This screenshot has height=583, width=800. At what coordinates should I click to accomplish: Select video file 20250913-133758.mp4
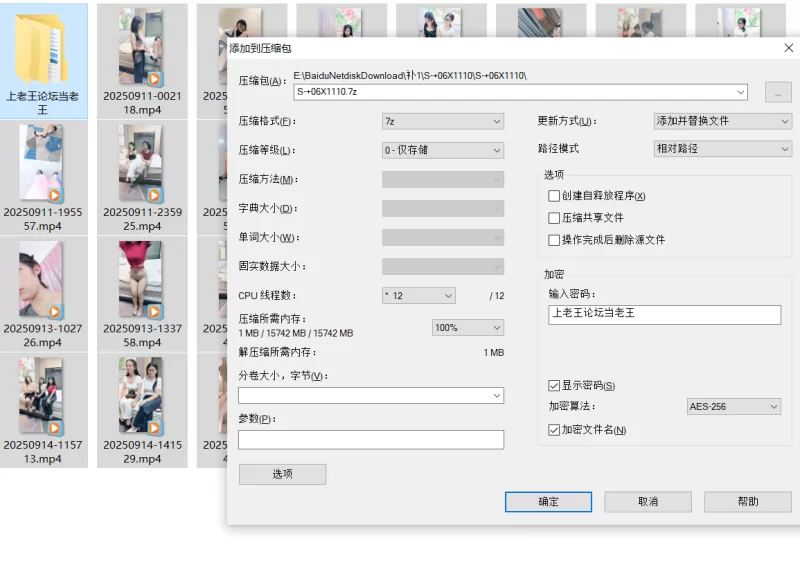[142, 294]
